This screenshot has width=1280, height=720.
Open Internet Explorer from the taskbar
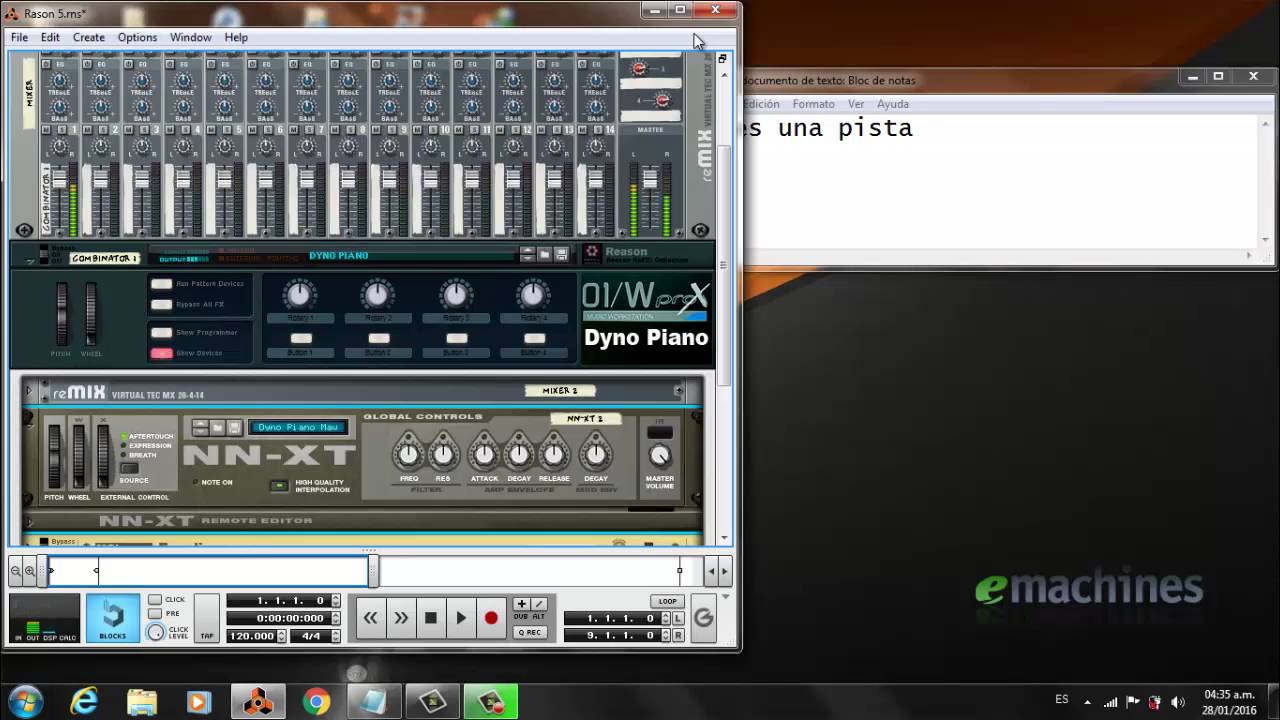84,702
